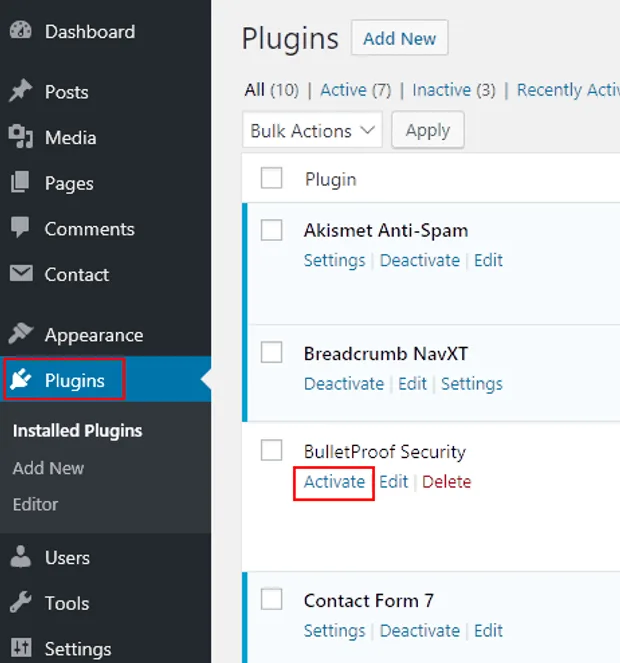The width and height of the screenshot is (620, 663).
Task: Click the Appearance paintbrush icon
Action: [x=20, y=334]
